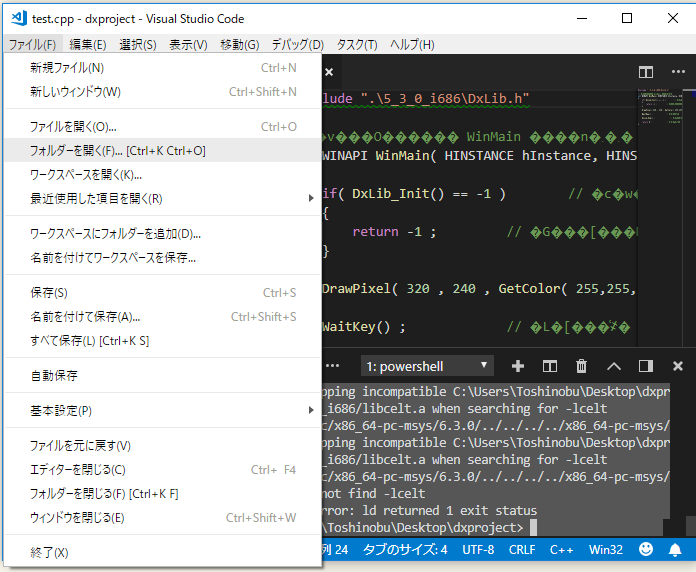Click Win32 configuration in status bar

(605, 549)
